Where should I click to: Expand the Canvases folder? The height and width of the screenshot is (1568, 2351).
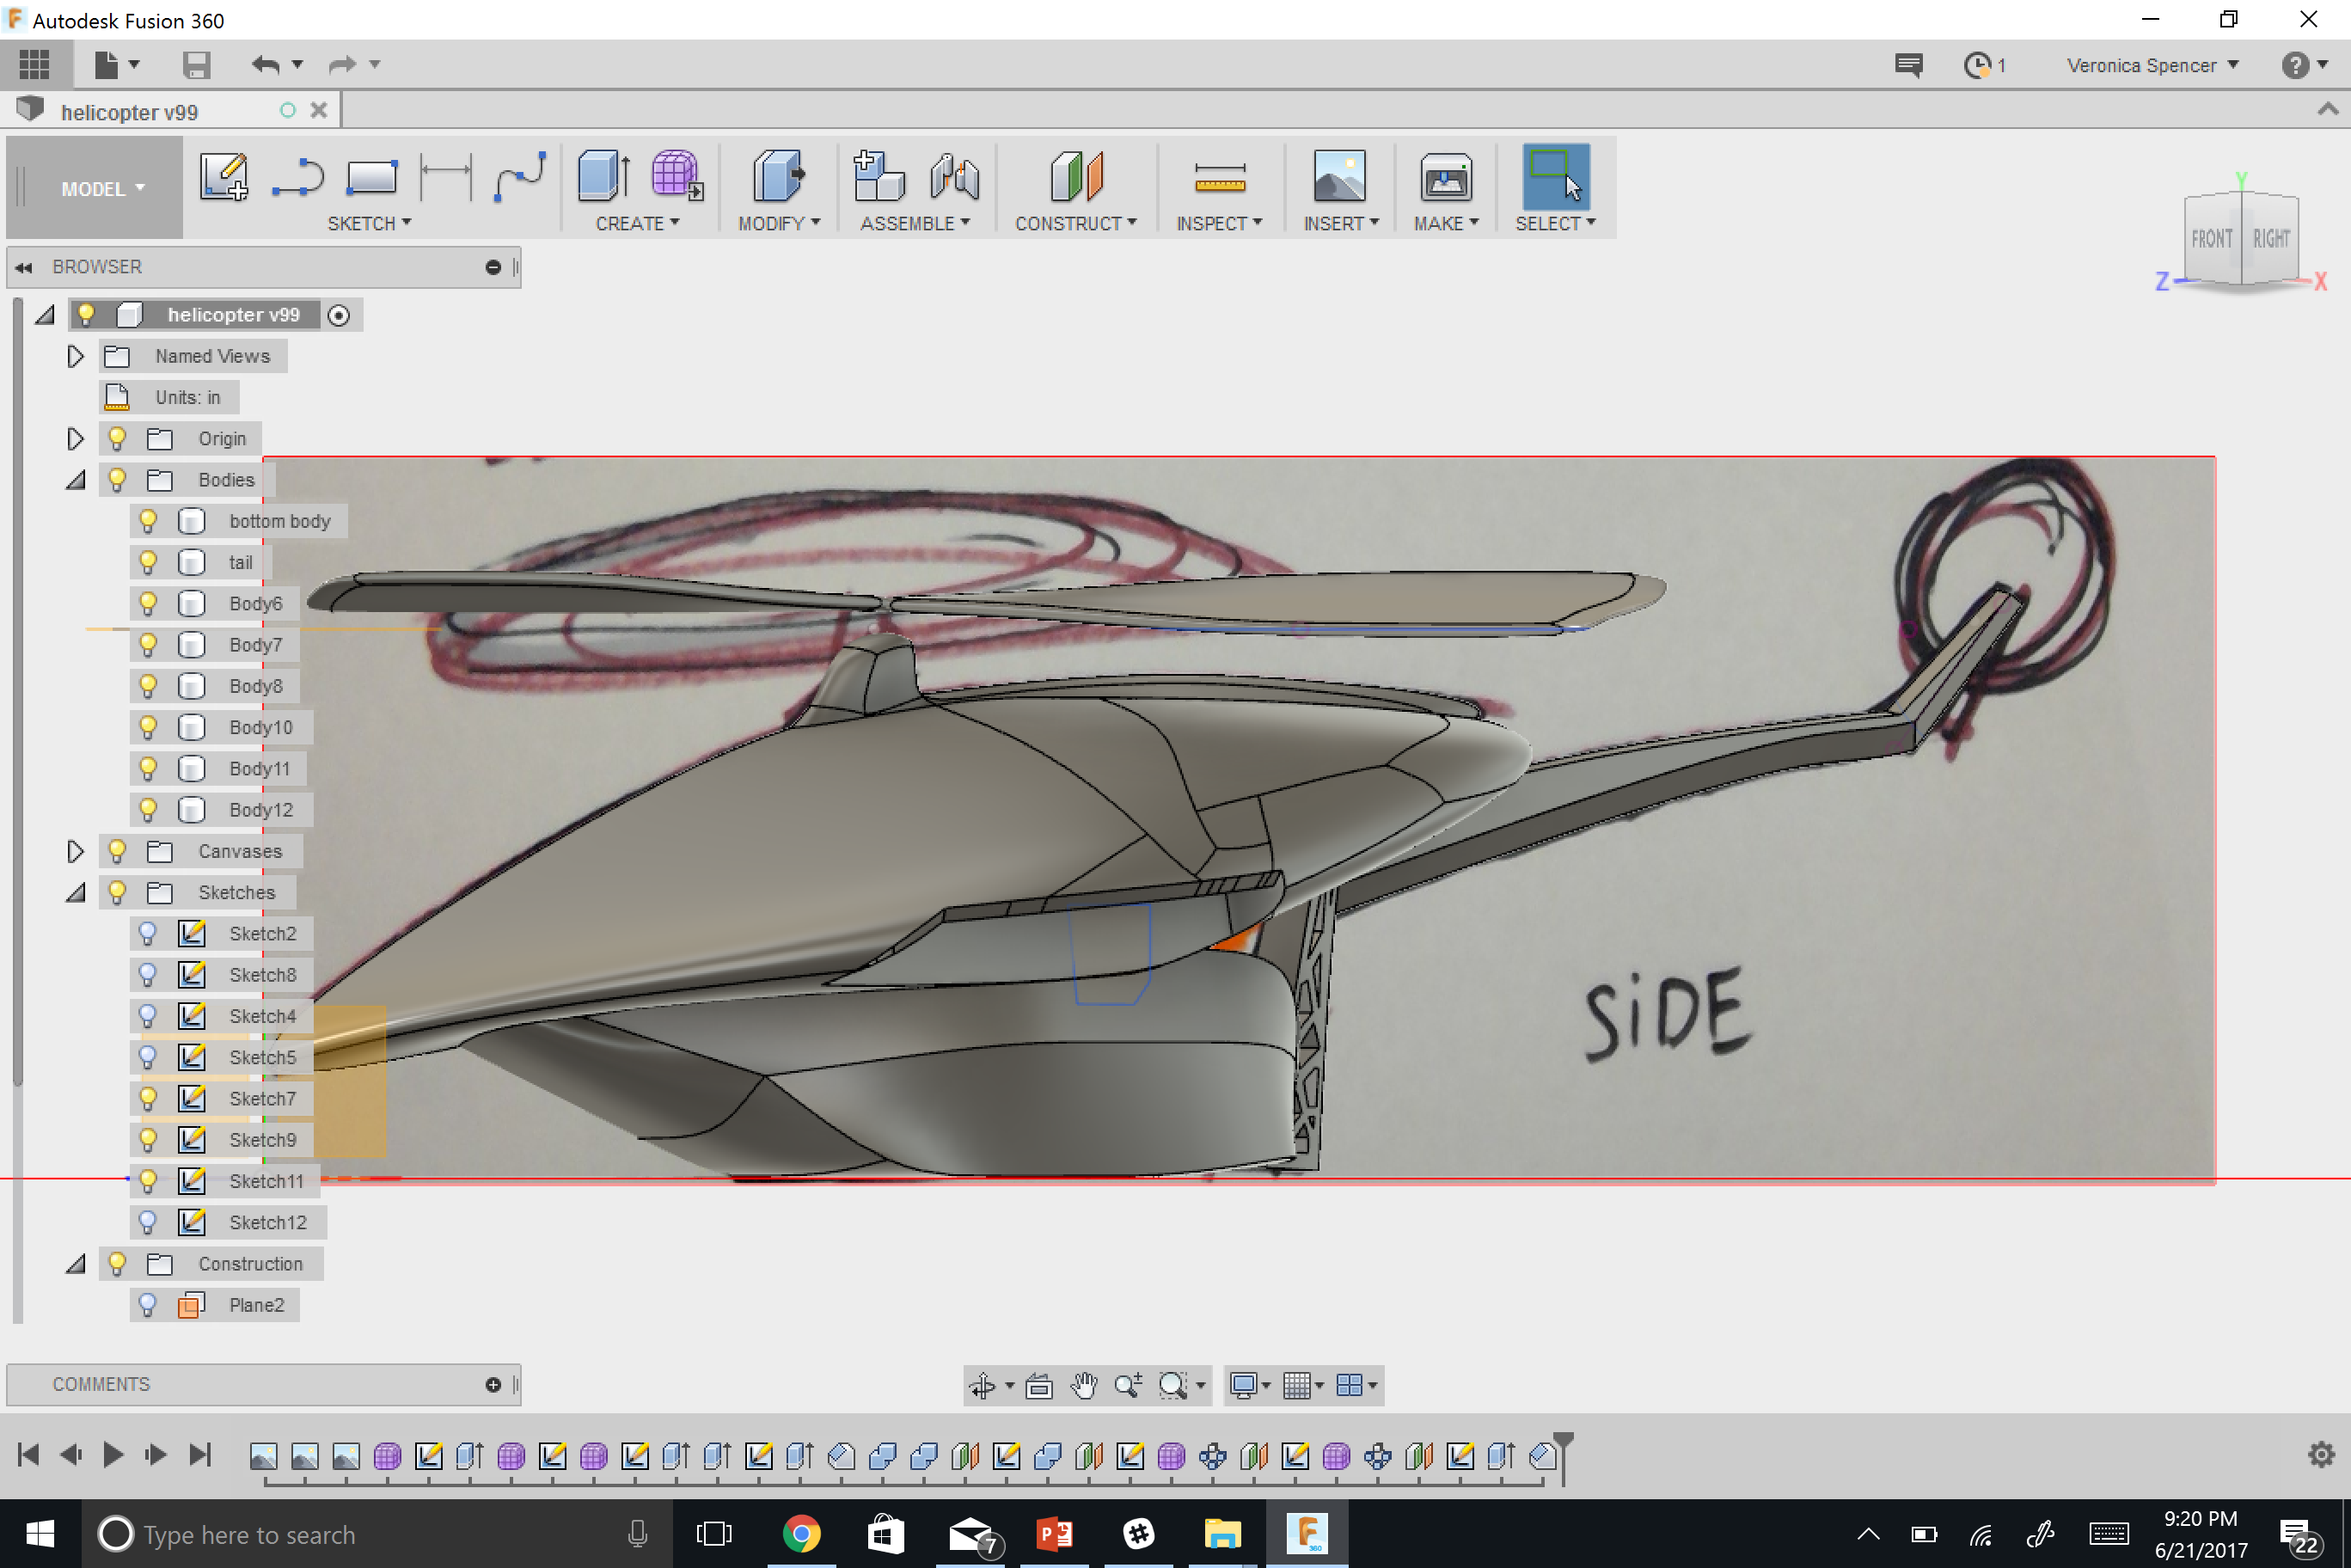[75, 851]
